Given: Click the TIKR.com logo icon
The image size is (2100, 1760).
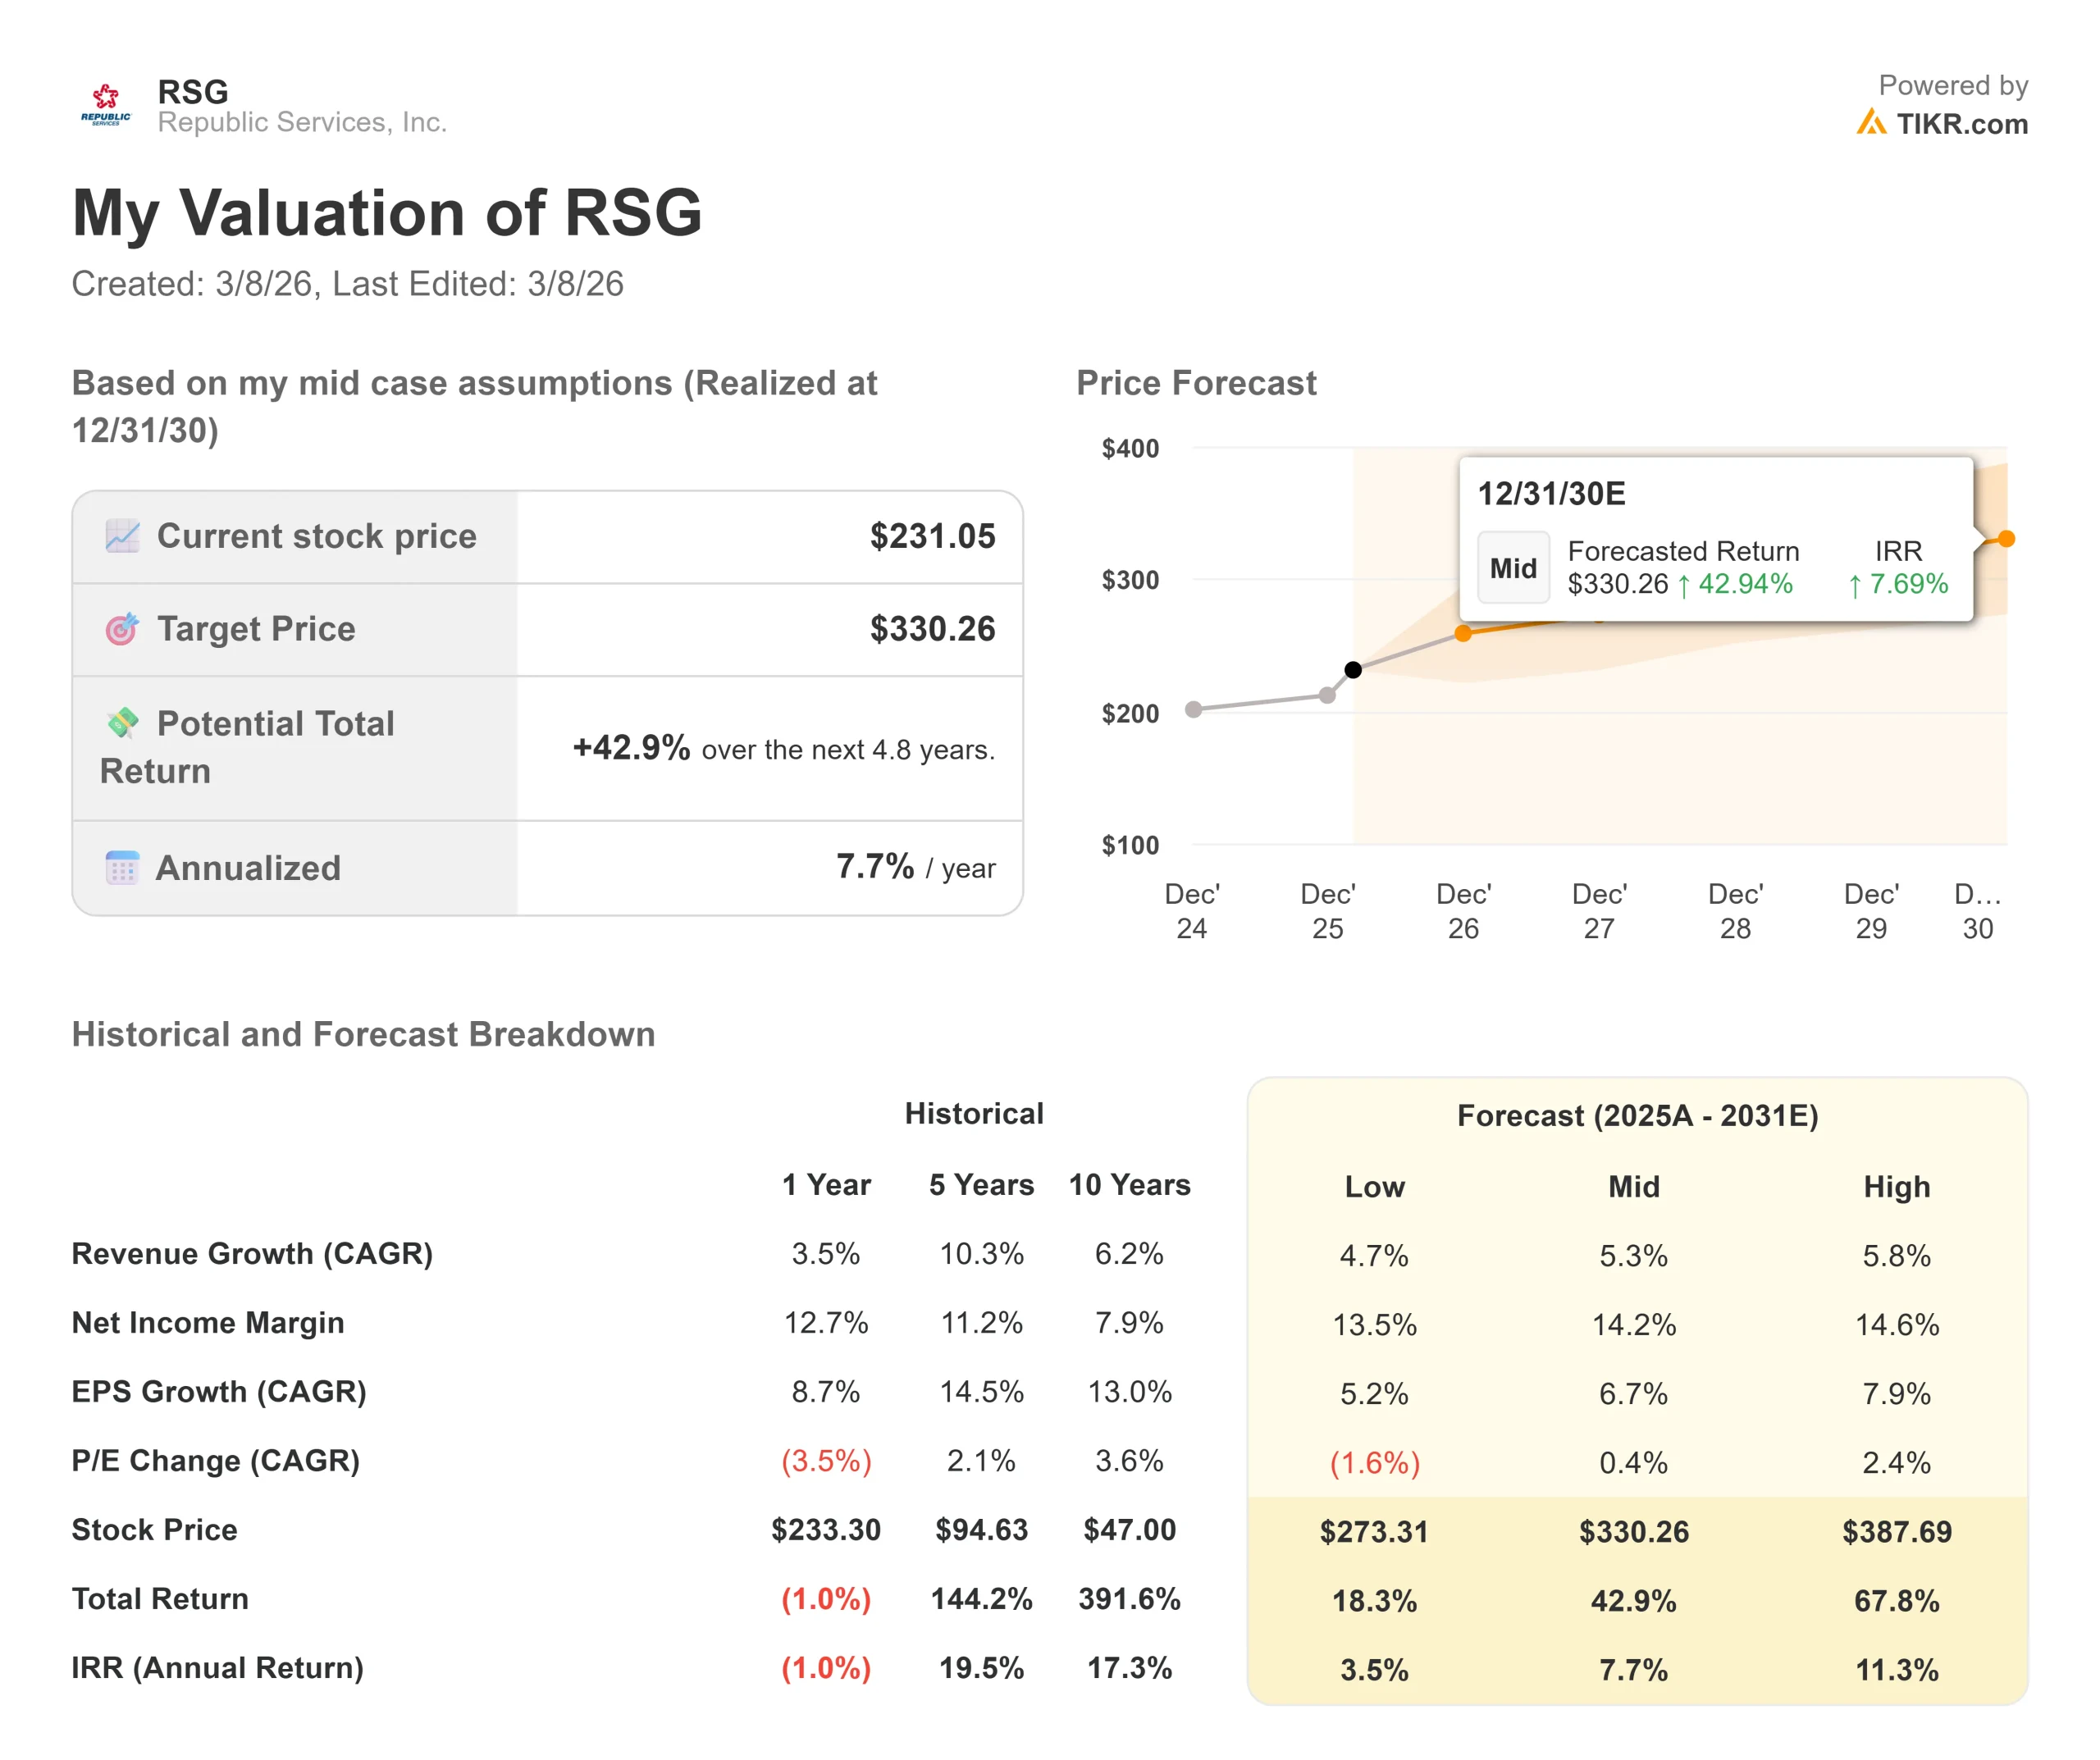Looking at the screenshot, I should pos(1870,123).
